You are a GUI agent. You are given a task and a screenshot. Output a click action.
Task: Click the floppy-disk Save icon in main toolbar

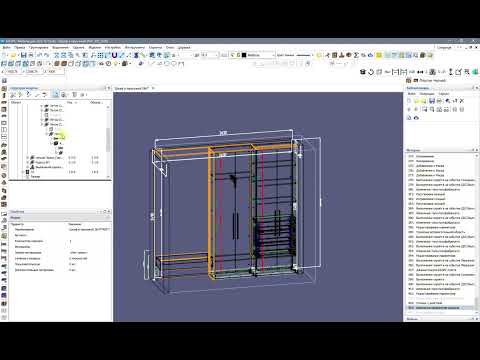23,55
